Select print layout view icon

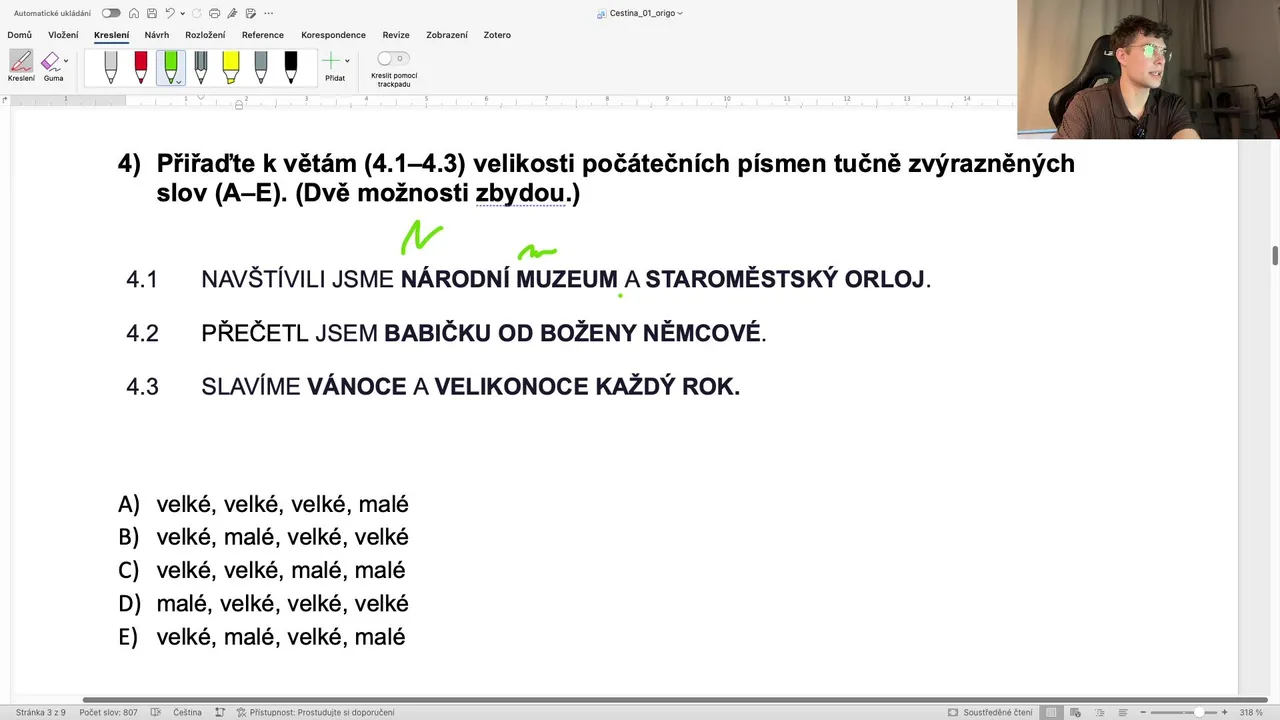[x=1051, y=712]
